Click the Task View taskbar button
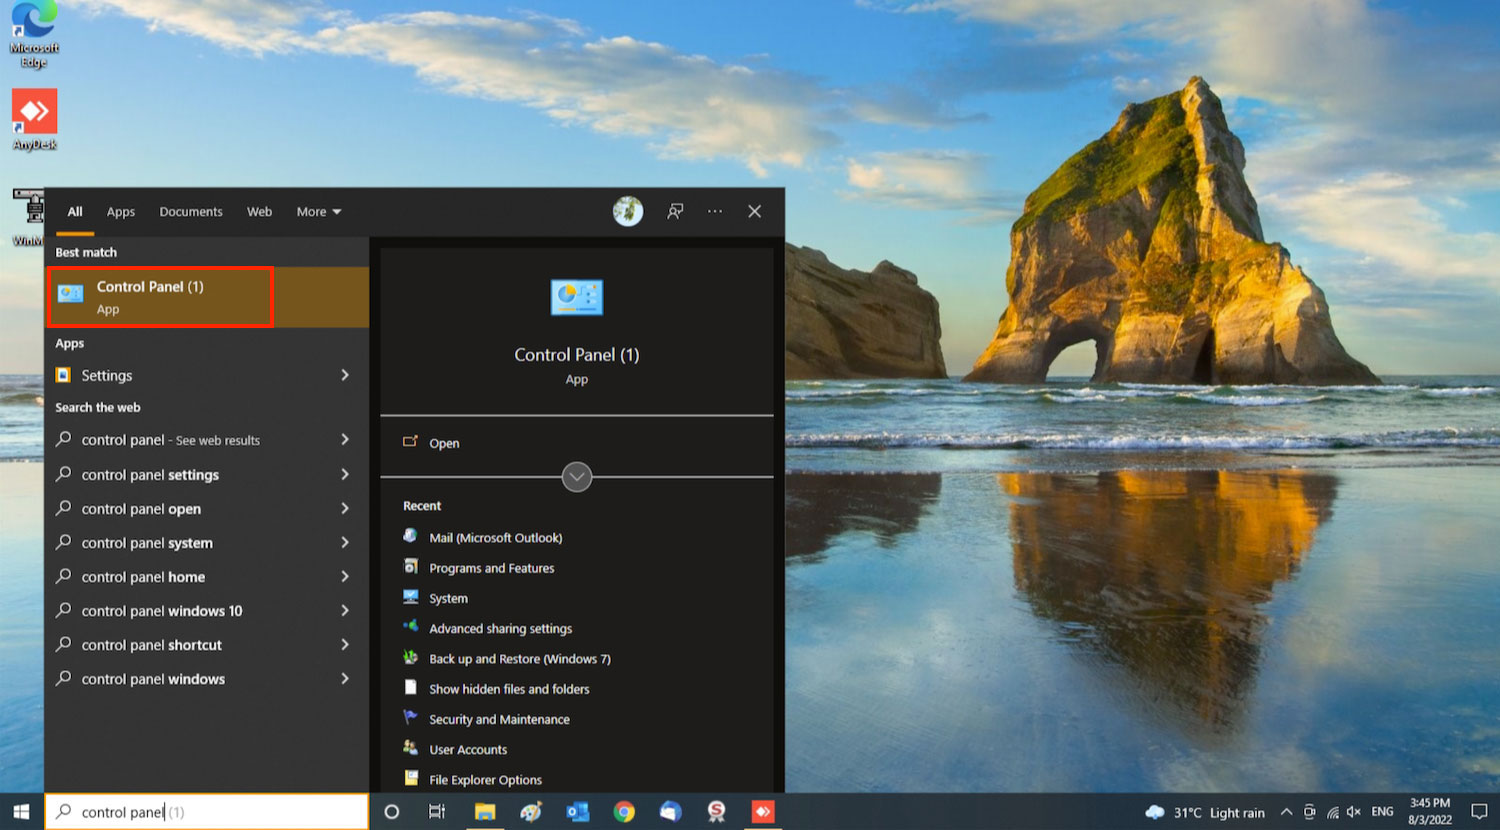Viewport: 1500px width, 830px height. click(x=437, y=812)
